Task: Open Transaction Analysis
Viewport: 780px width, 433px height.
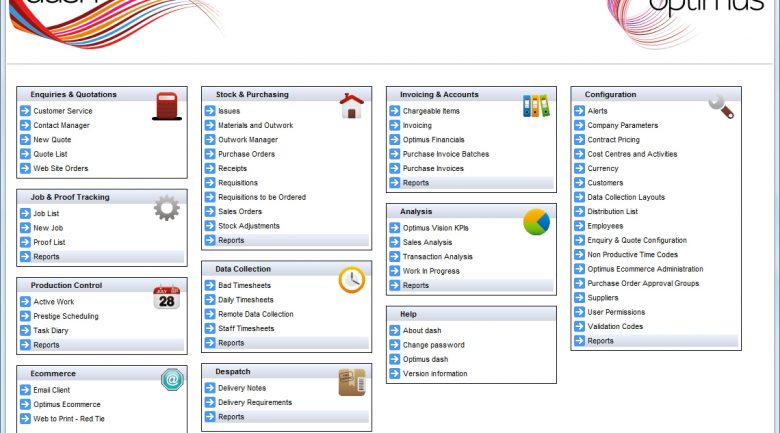Action: click(x=437, y=257)
